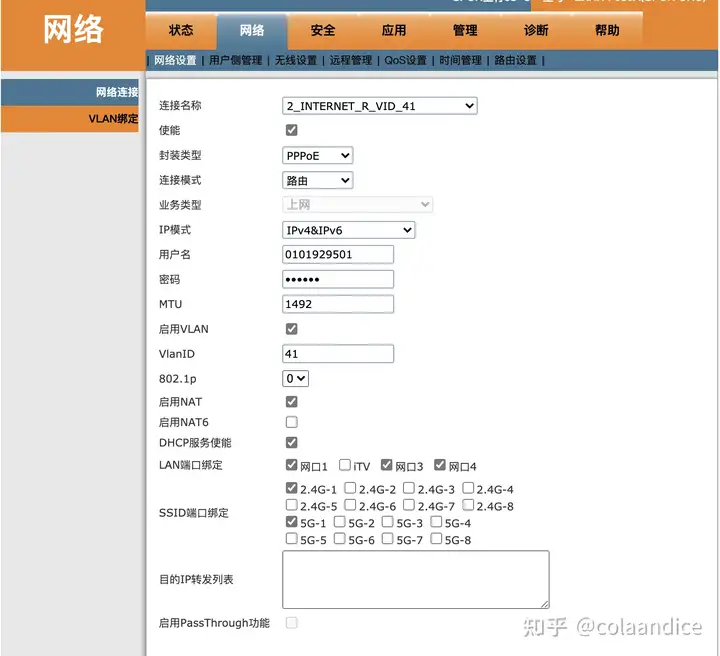The image size is (720, 656).
Task: Uncheck the 网口4 LAN port checkbox
Action: pos(440,465)
